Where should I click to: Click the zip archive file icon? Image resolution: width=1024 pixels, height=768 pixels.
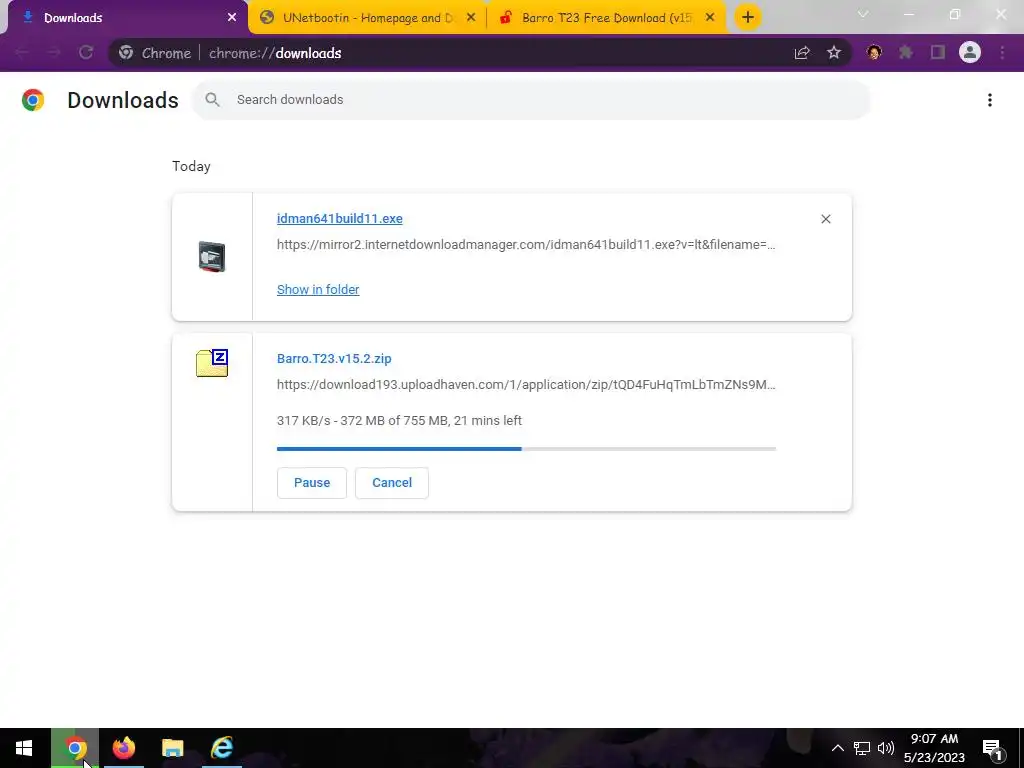(212, 363)
